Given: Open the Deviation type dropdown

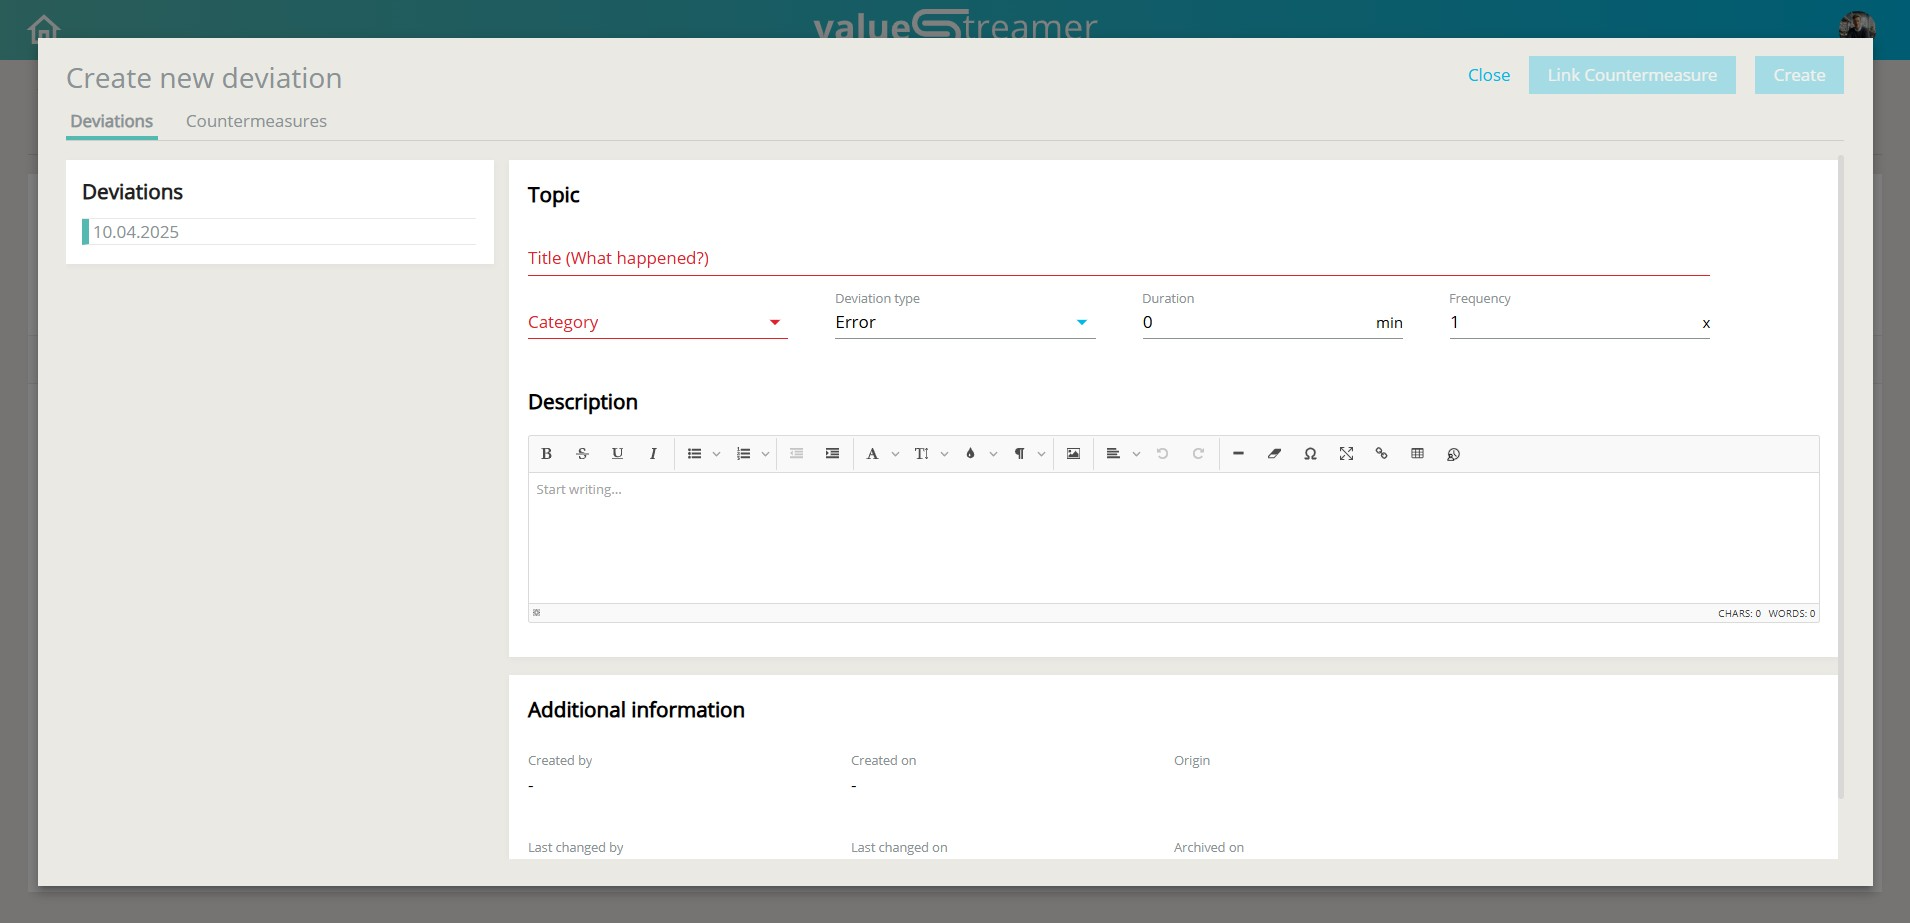Looking at the screenshot, I should coord(965,322).
